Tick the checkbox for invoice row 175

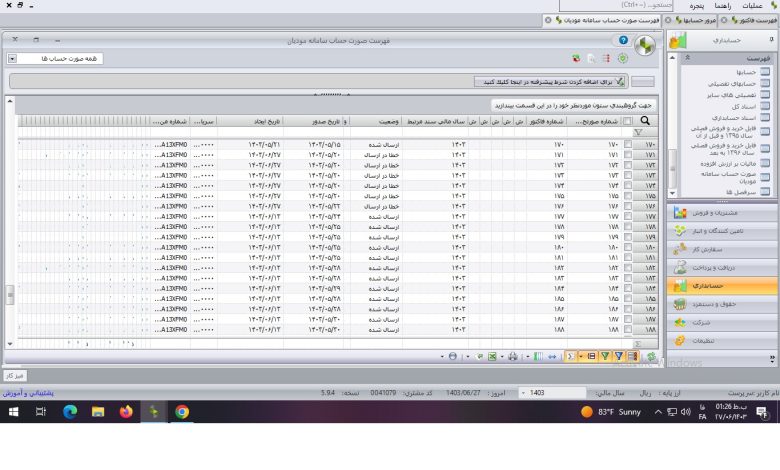point(627,196)
